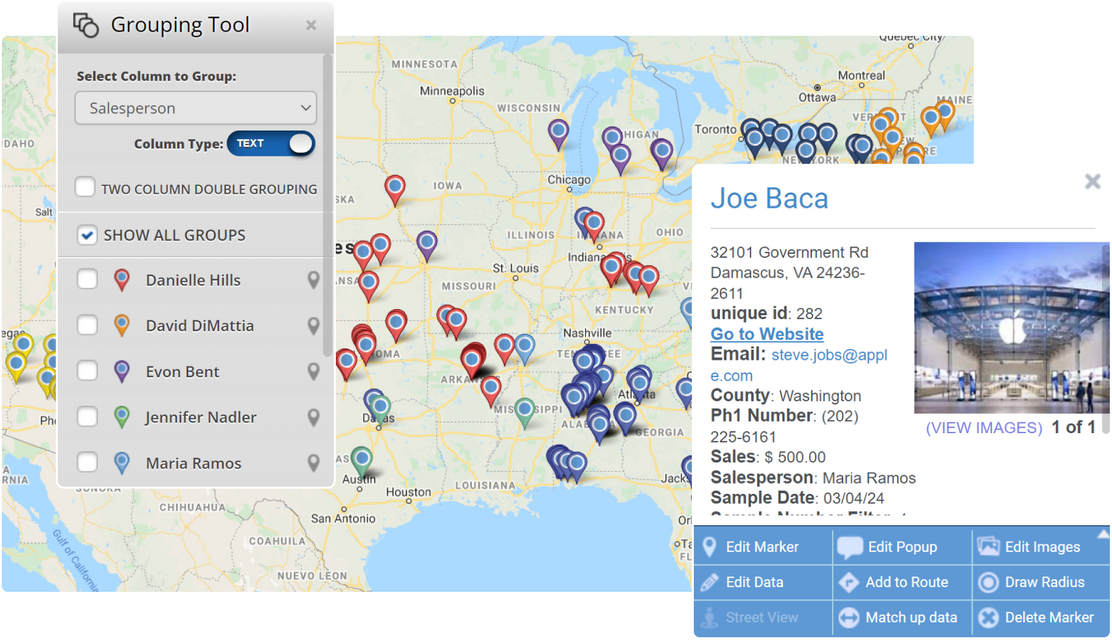Click the Add to Route arrow icon
Screen dimensions: 1112x640
pos(851,582)
